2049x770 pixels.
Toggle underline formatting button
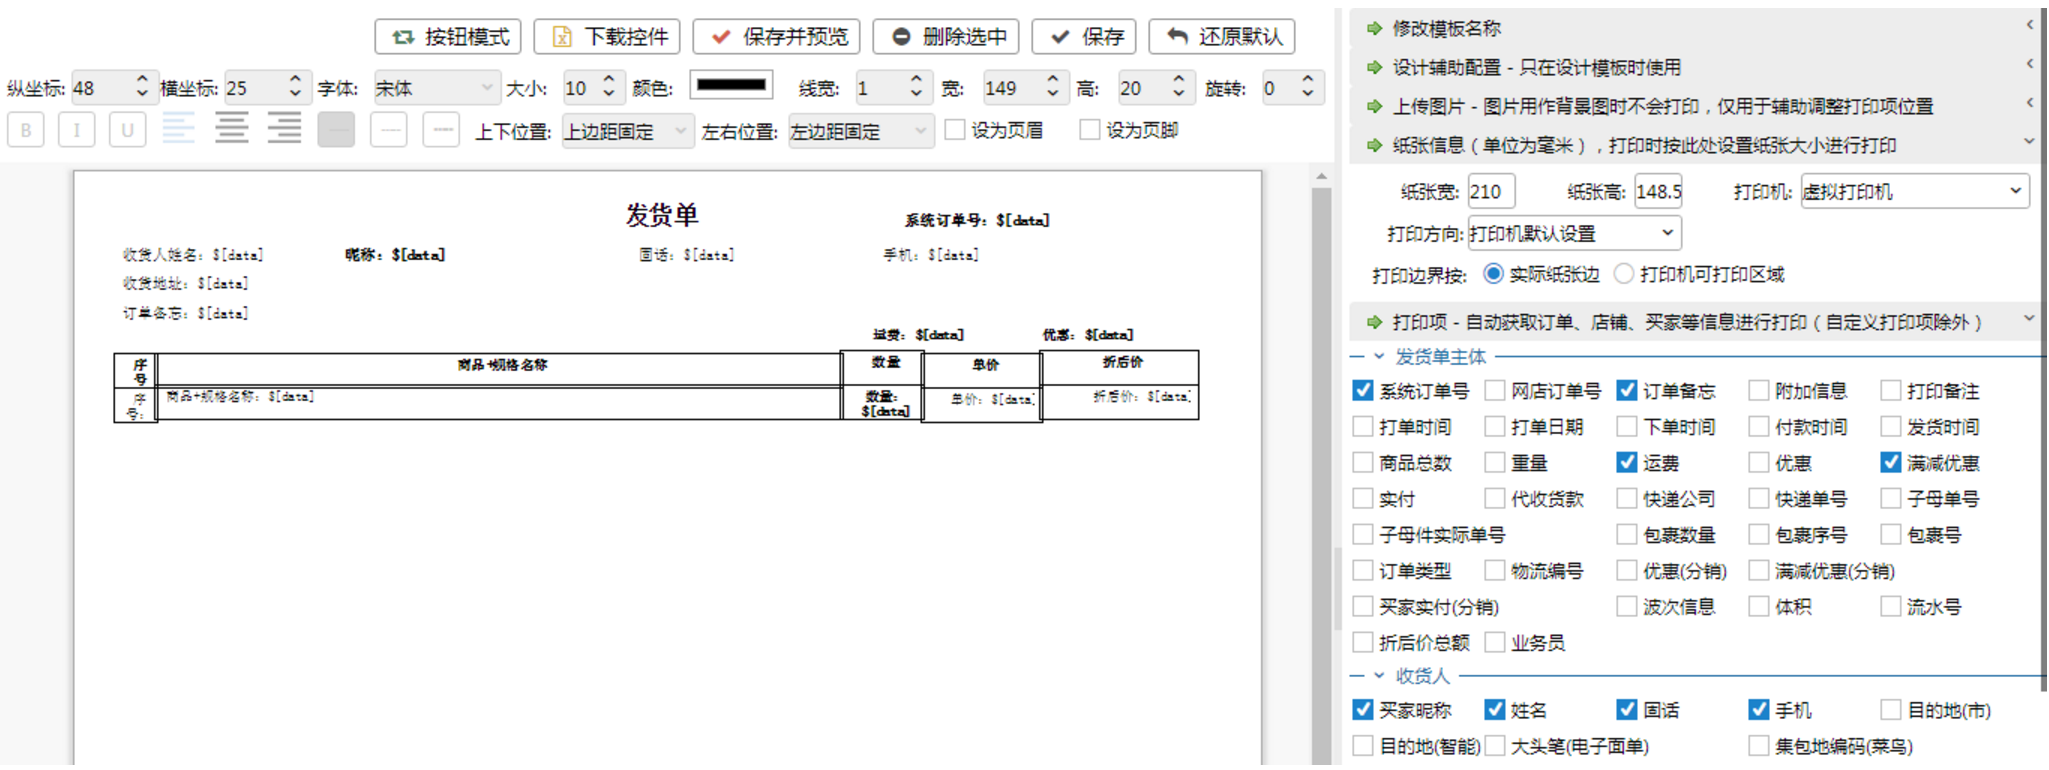click(x=127, y=130)
